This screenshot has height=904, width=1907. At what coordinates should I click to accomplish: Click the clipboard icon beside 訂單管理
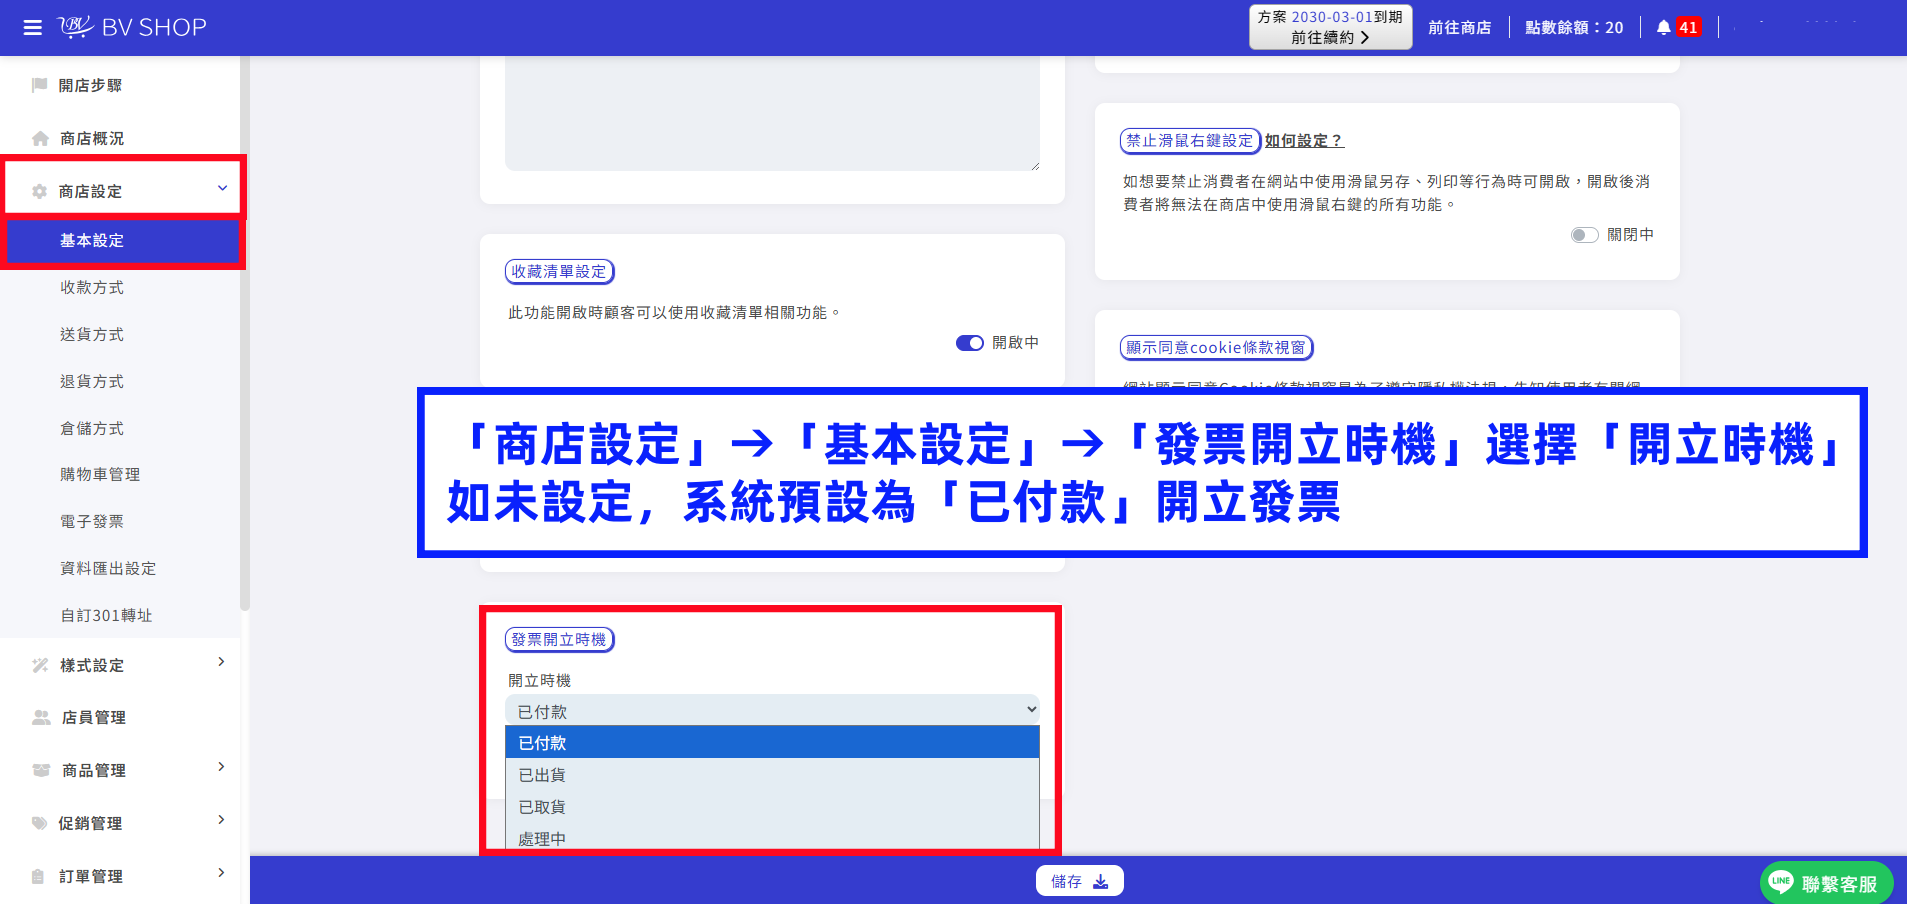(x=38, y=876)
